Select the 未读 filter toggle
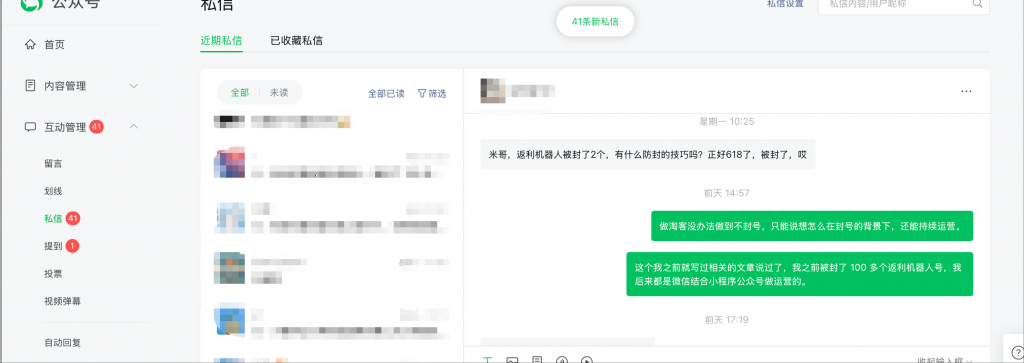Viewport: 1024px width, 363px height. (x=279, y=93)
